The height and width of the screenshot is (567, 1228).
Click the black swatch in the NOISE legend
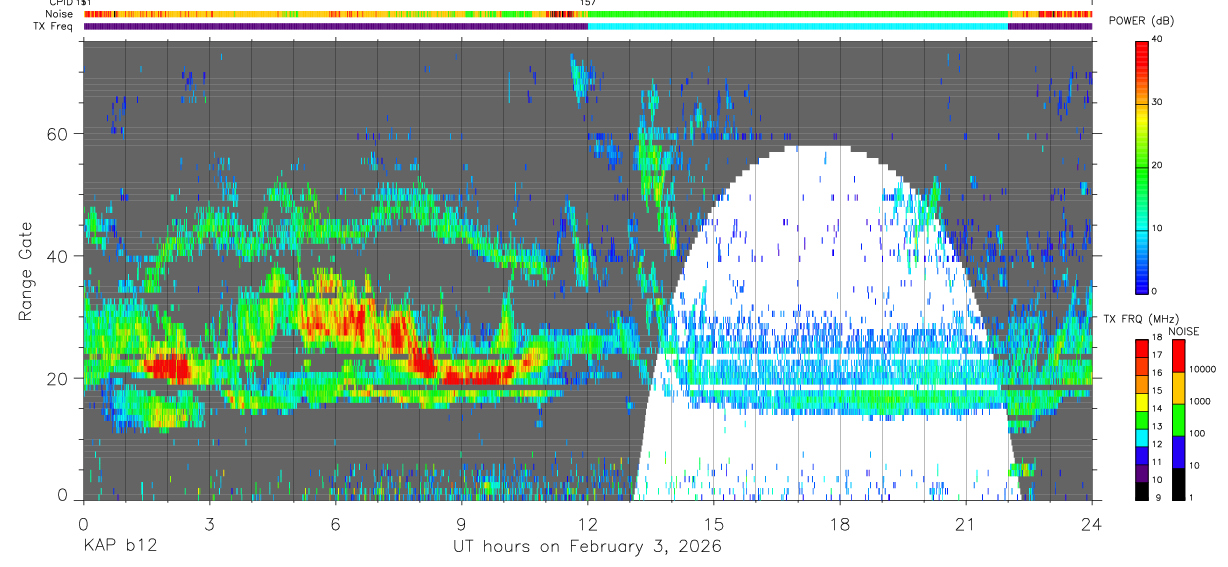[1177, 484]
